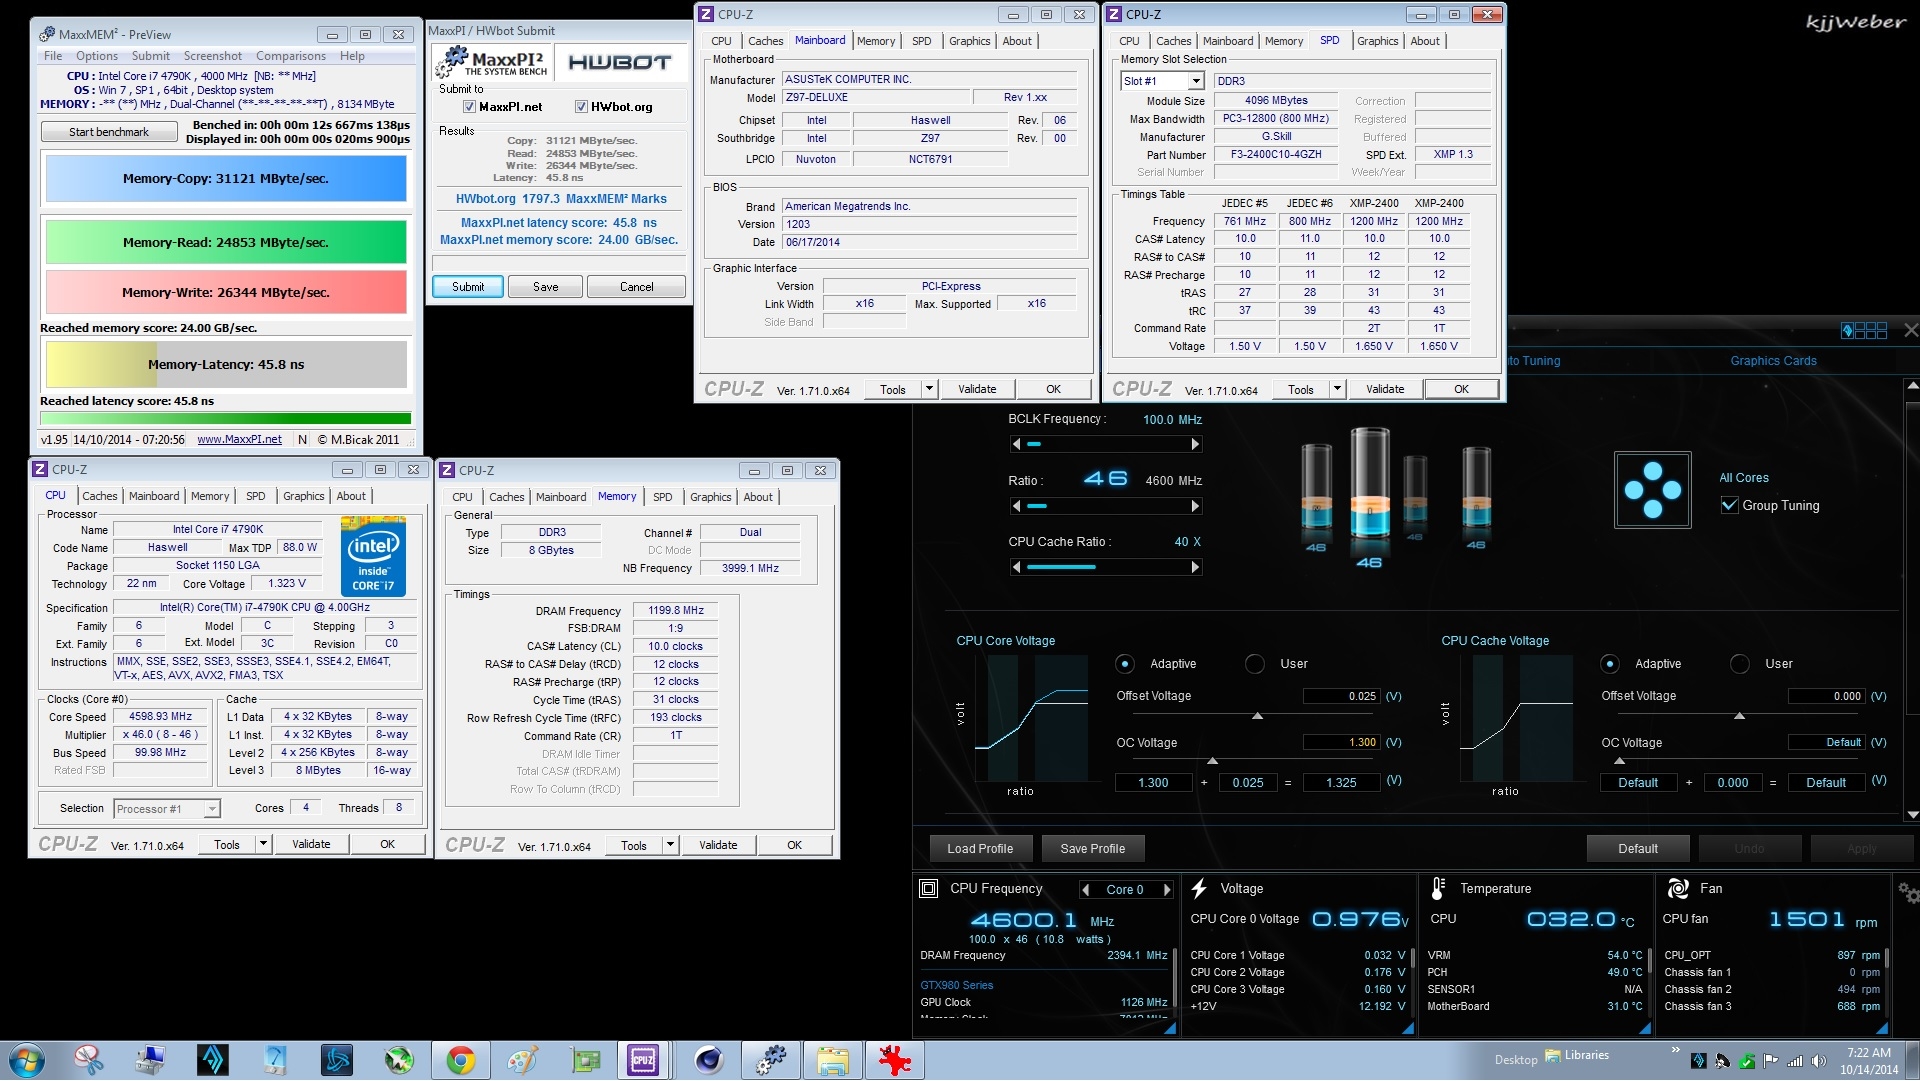The width and height of the screenshot is (1920, 1081).
Task: Open the Cinema 4D taskbar icon
Action: point(709,1060)
